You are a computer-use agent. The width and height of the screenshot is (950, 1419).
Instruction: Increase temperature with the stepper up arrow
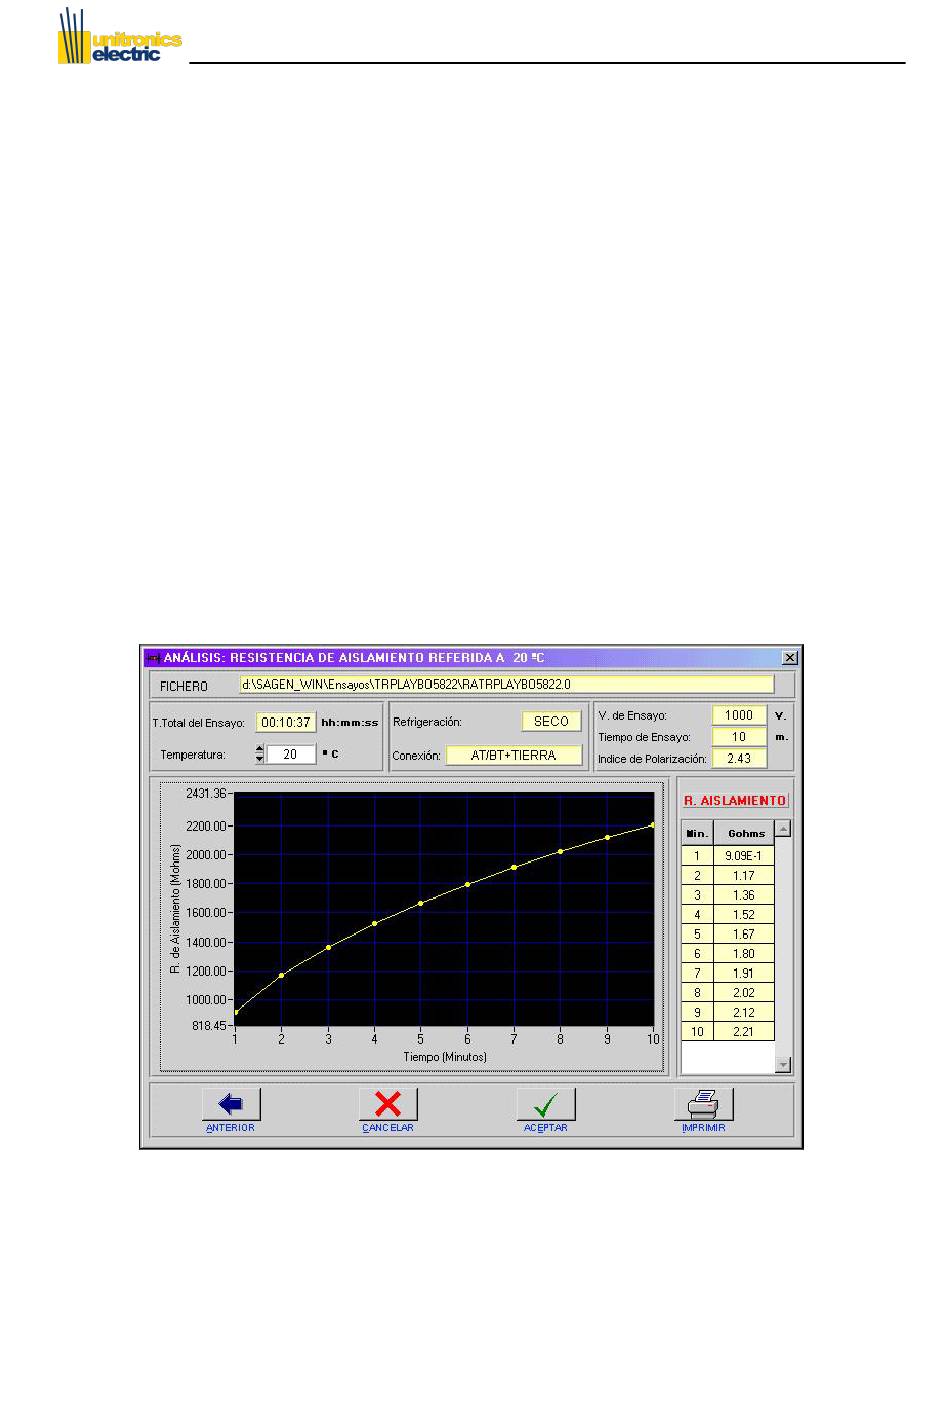(x=260, y=749)
